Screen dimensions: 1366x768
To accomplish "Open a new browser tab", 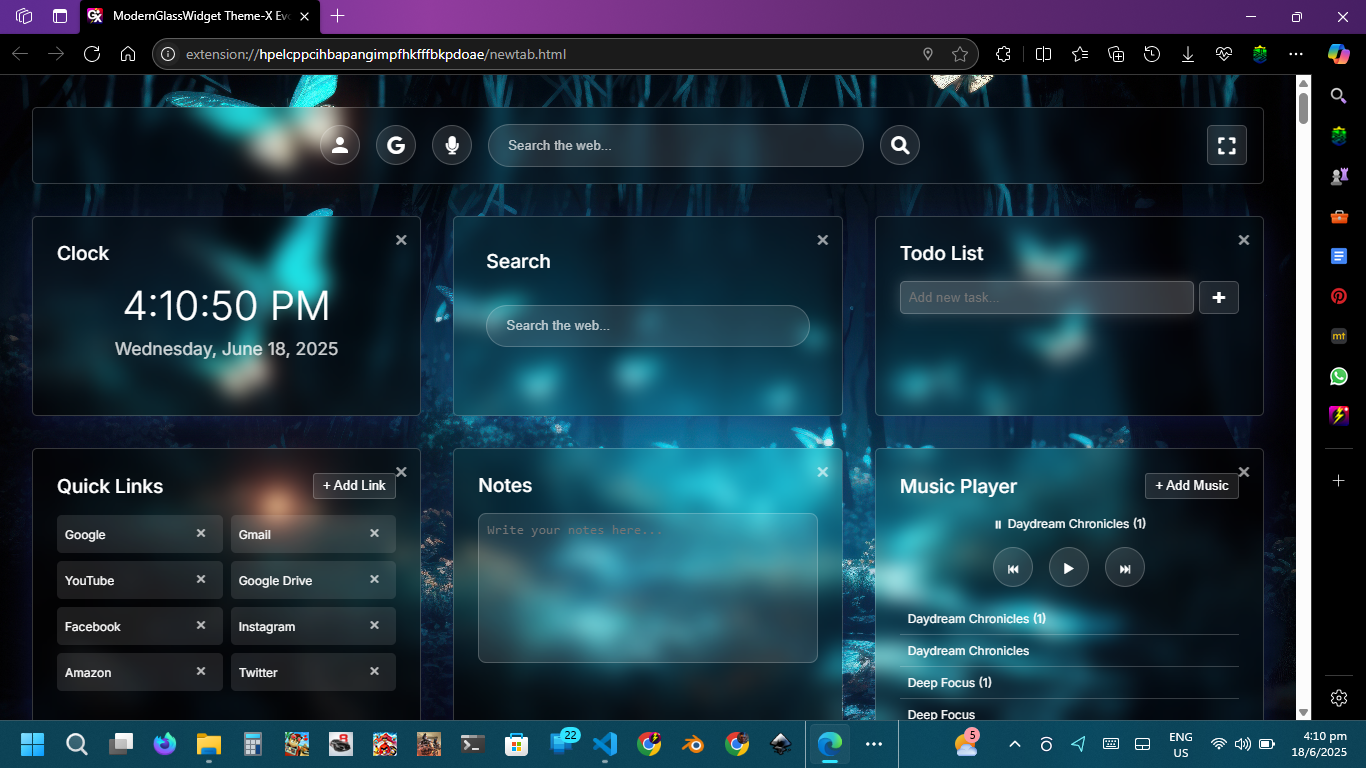I will pos(337,16).
